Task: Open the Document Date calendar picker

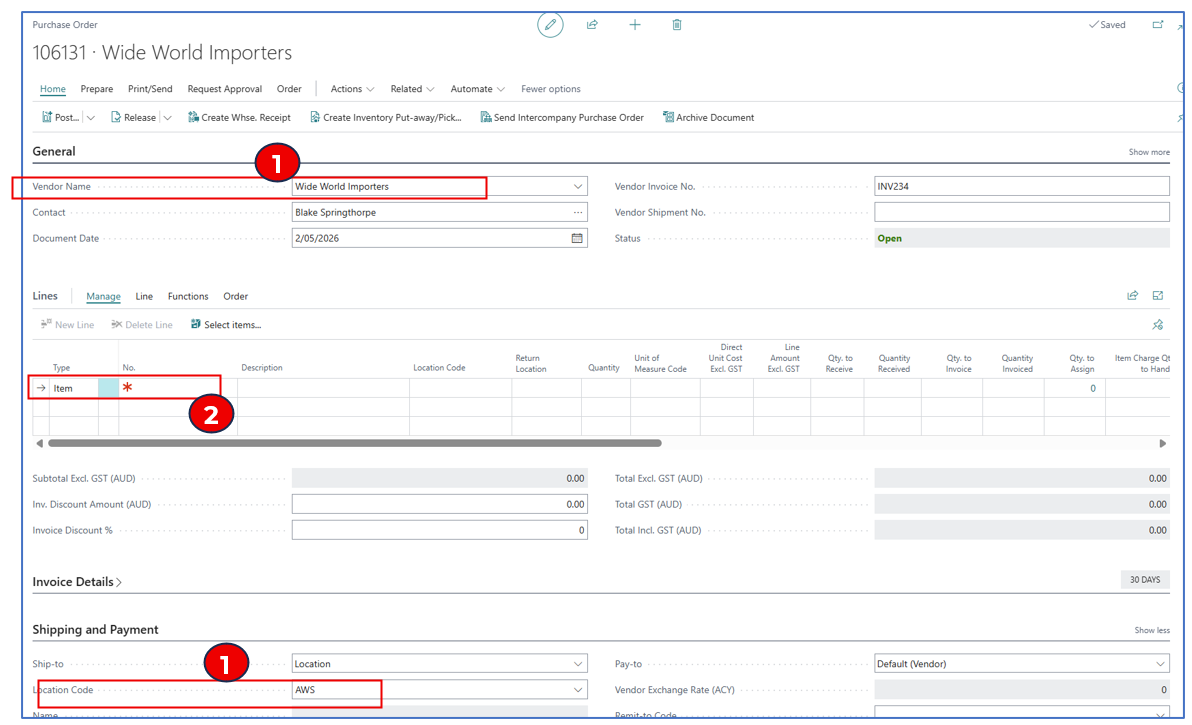Action: point(577,239)
